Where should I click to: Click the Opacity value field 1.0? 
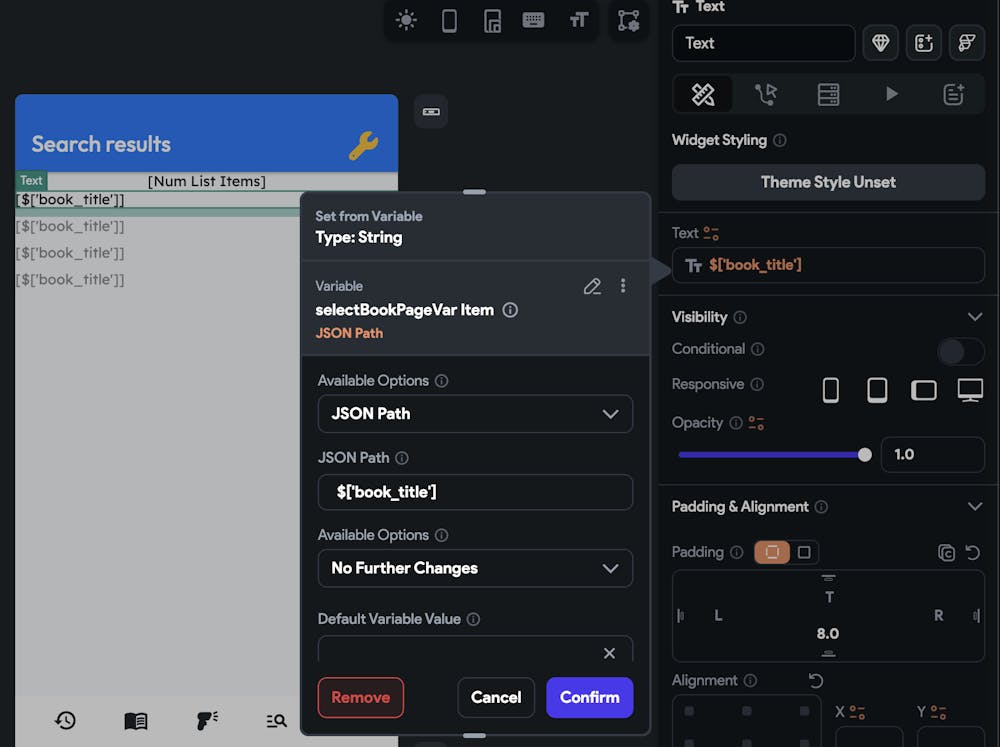(x=932, y=455)
